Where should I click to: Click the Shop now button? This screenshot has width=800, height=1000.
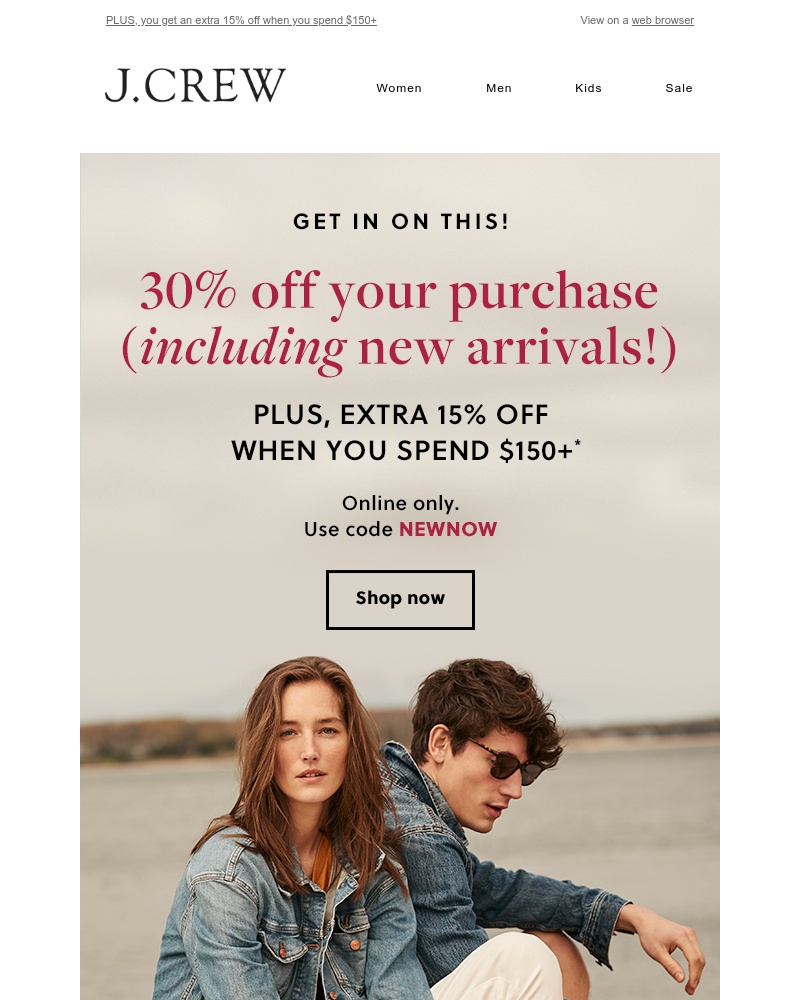400,599
